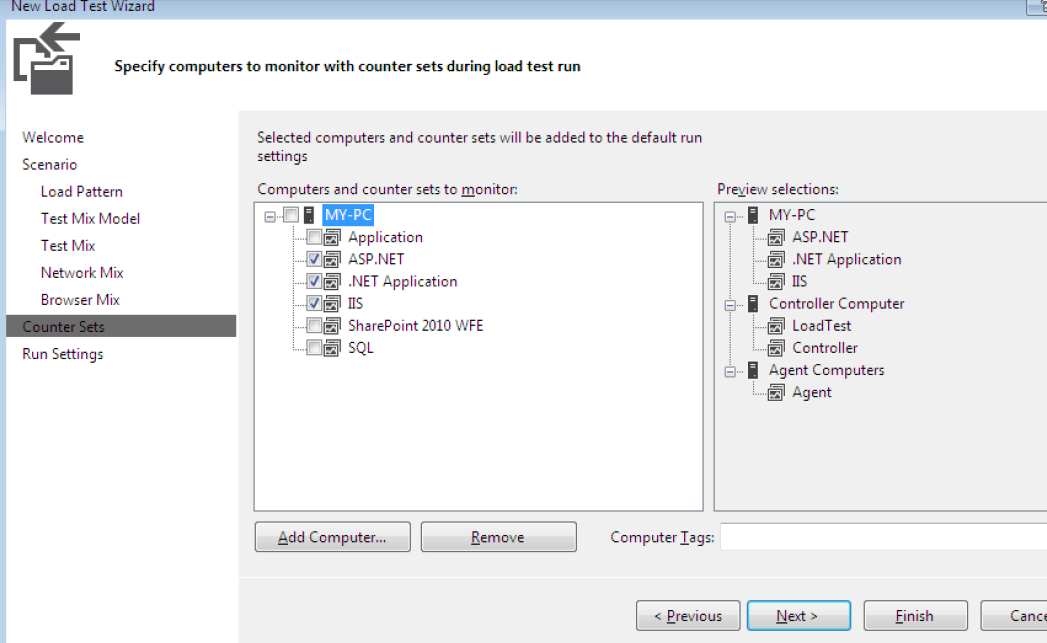Enable the Application counter set checkbox

(x=314, y=237)
